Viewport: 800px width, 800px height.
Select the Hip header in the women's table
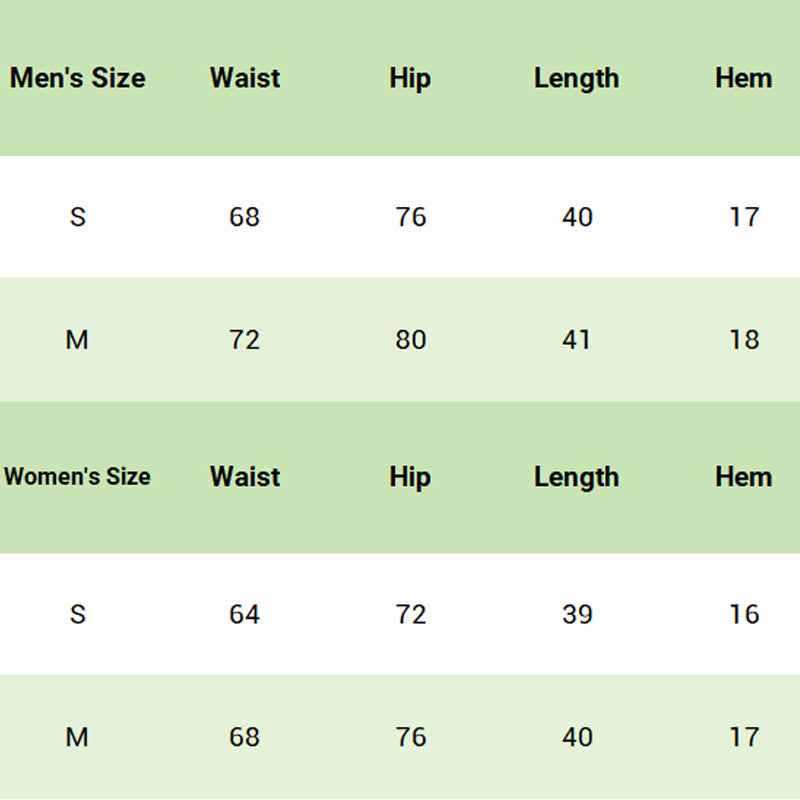pos(410,477)
